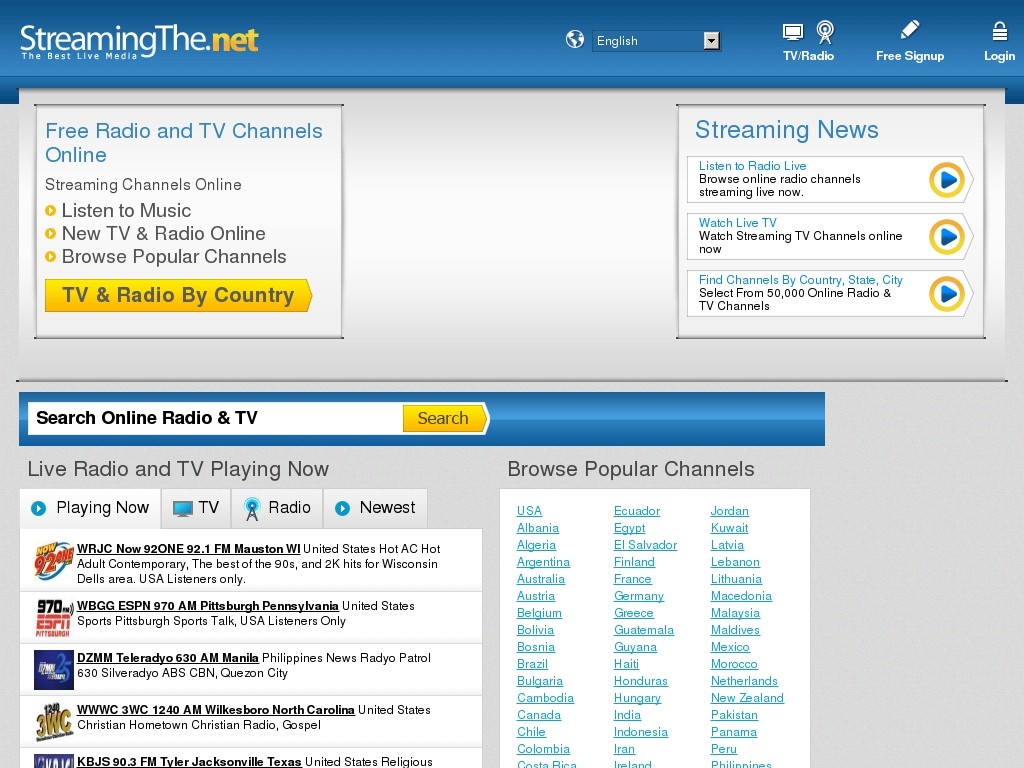Browse channels for Ecuador

(x=637, y=511)
